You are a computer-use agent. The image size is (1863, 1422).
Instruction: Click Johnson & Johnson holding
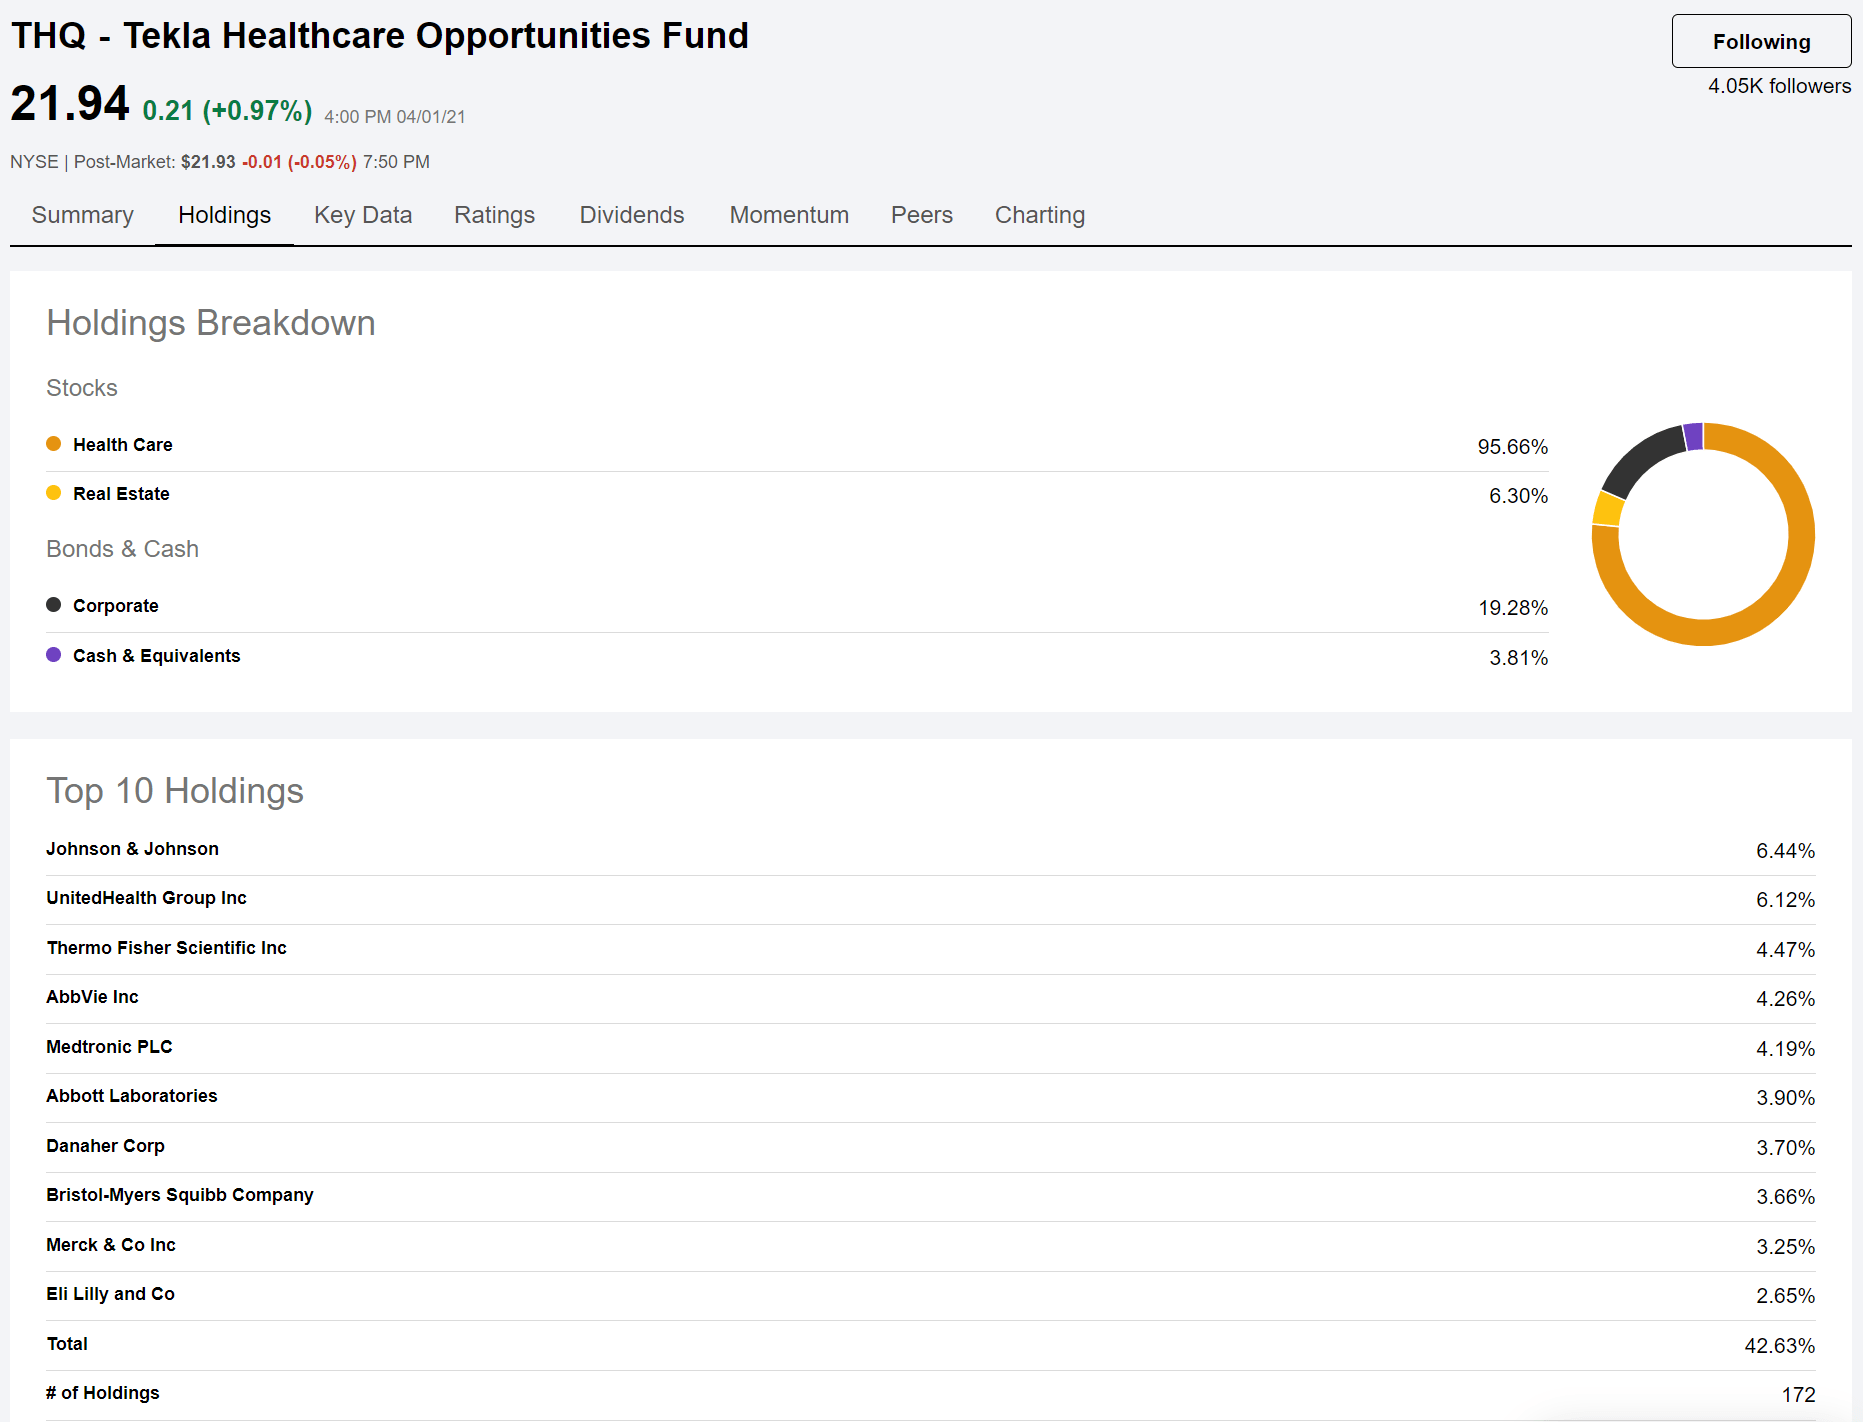coord(132,849)
